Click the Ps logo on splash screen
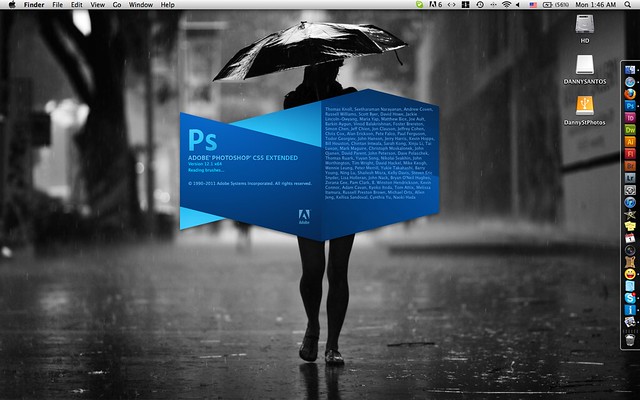The width and height of the screenshot is (640, 400). 202,140
